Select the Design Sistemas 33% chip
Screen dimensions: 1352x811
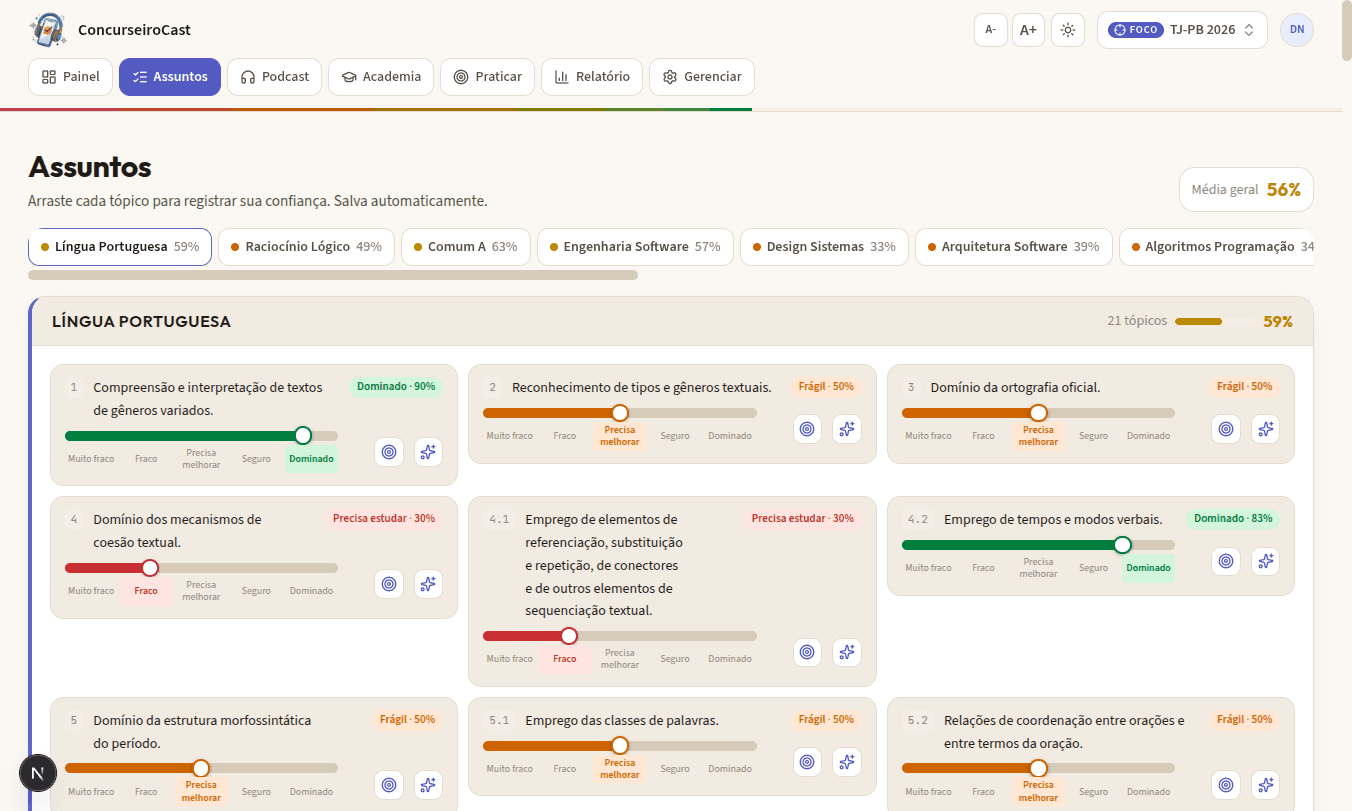point(824,247)
